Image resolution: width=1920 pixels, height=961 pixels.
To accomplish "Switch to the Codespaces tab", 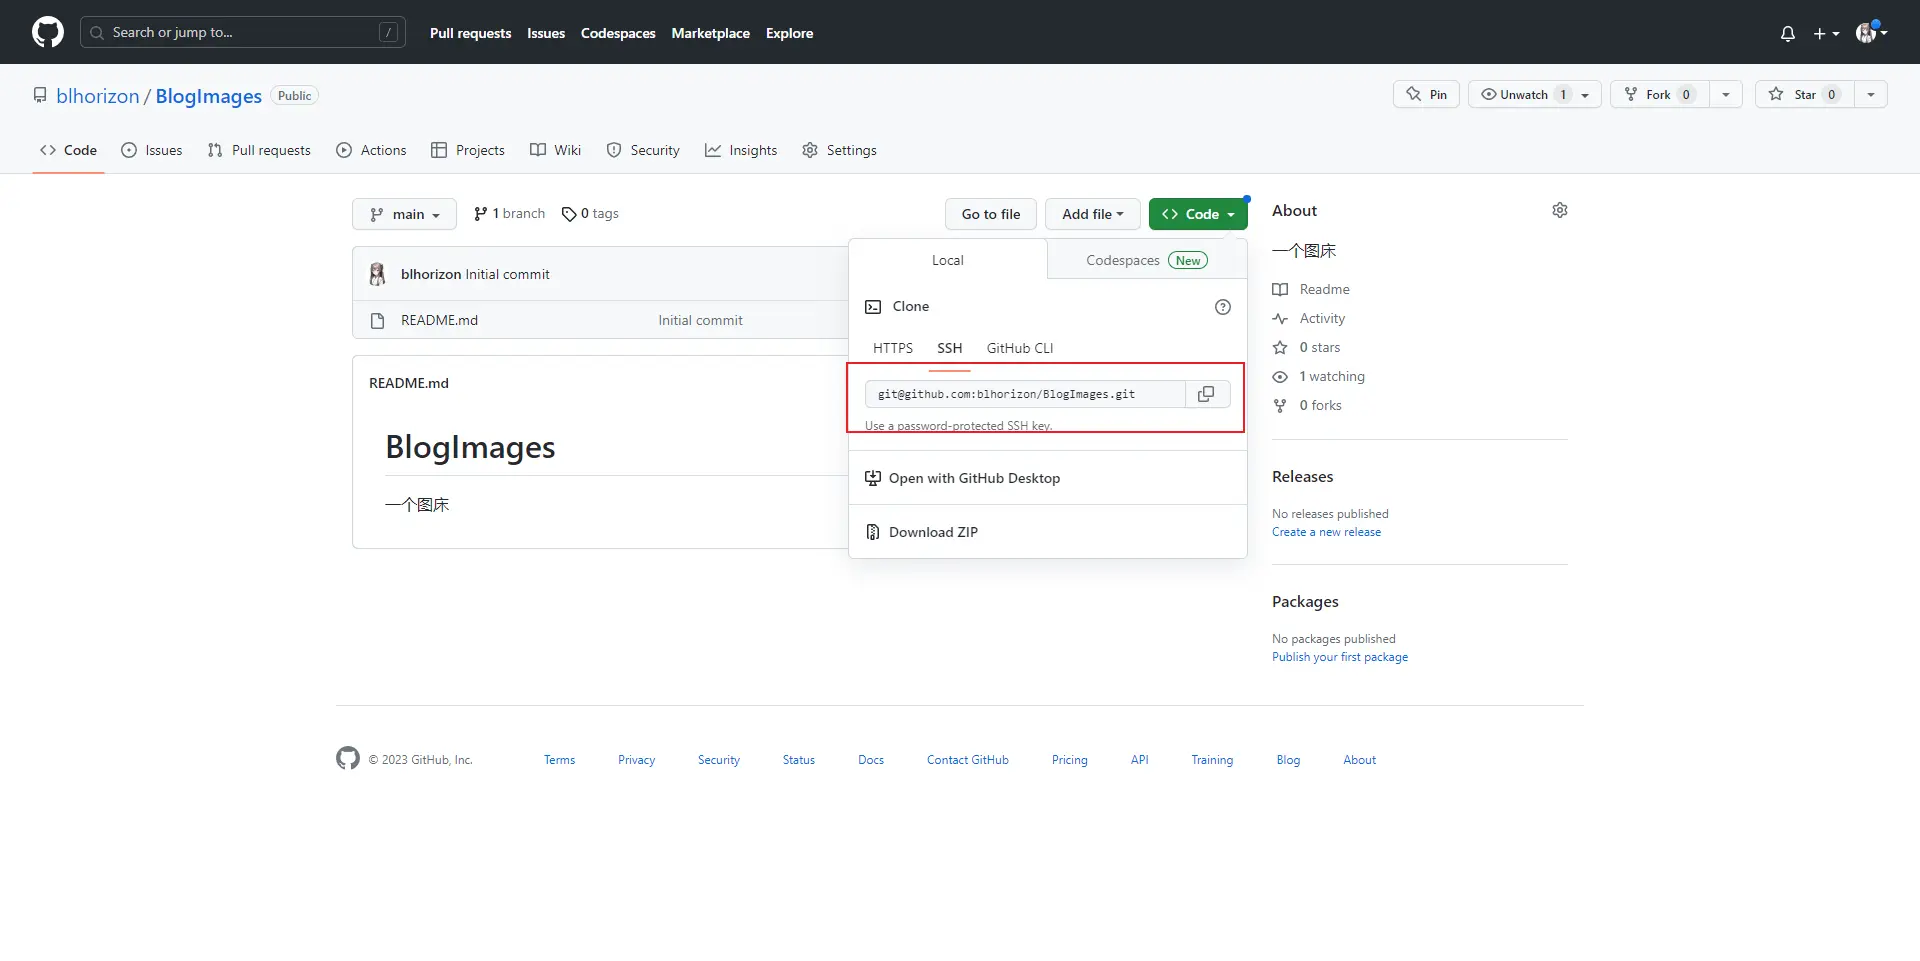I will 1146,260.
